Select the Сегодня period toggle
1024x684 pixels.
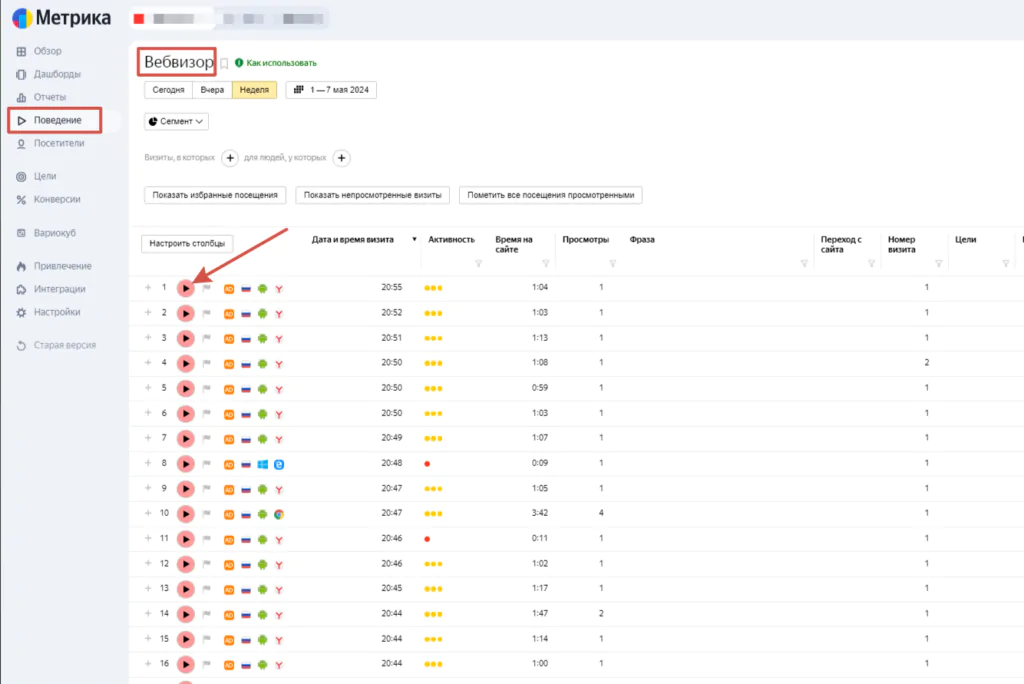pyautogui.click(x=168, y=89)
